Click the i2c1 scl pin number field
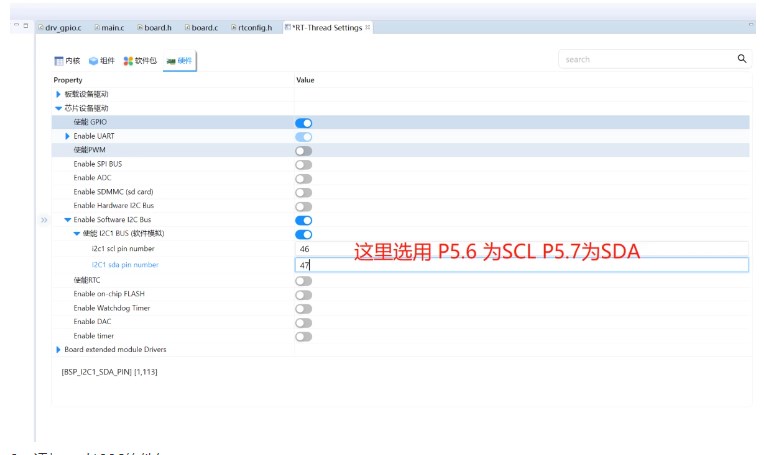Viewport: 764px width, 455px height. click(x=521, y=248)
